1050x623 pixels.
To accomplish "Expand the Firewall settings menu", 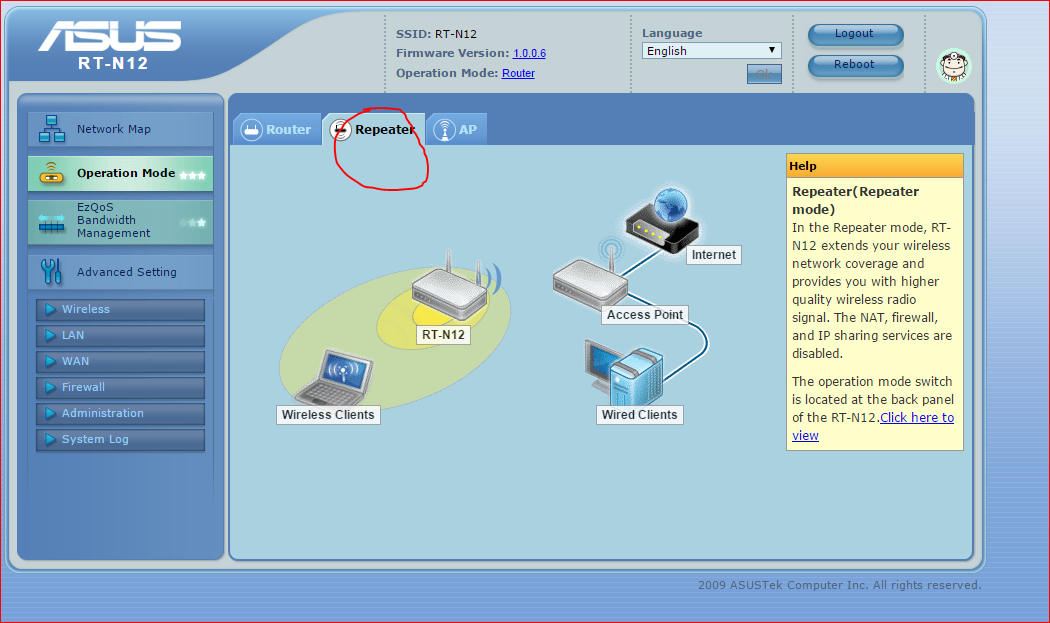I will pos(121,388).
